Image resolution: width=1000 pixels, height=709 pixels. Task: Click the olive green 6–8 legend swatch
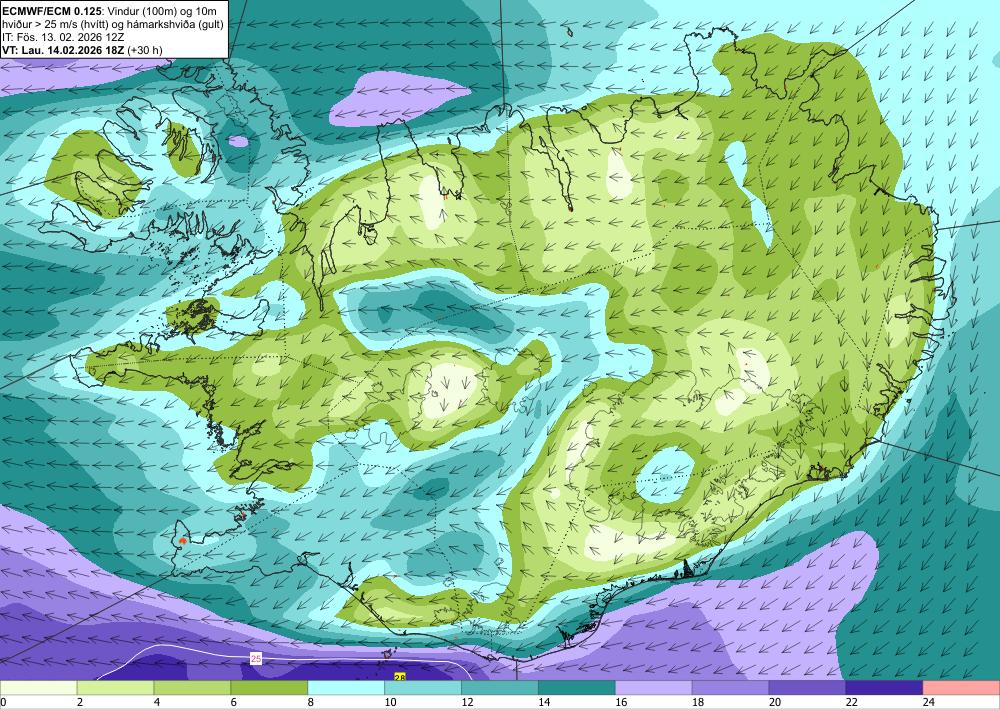[269, 688]
